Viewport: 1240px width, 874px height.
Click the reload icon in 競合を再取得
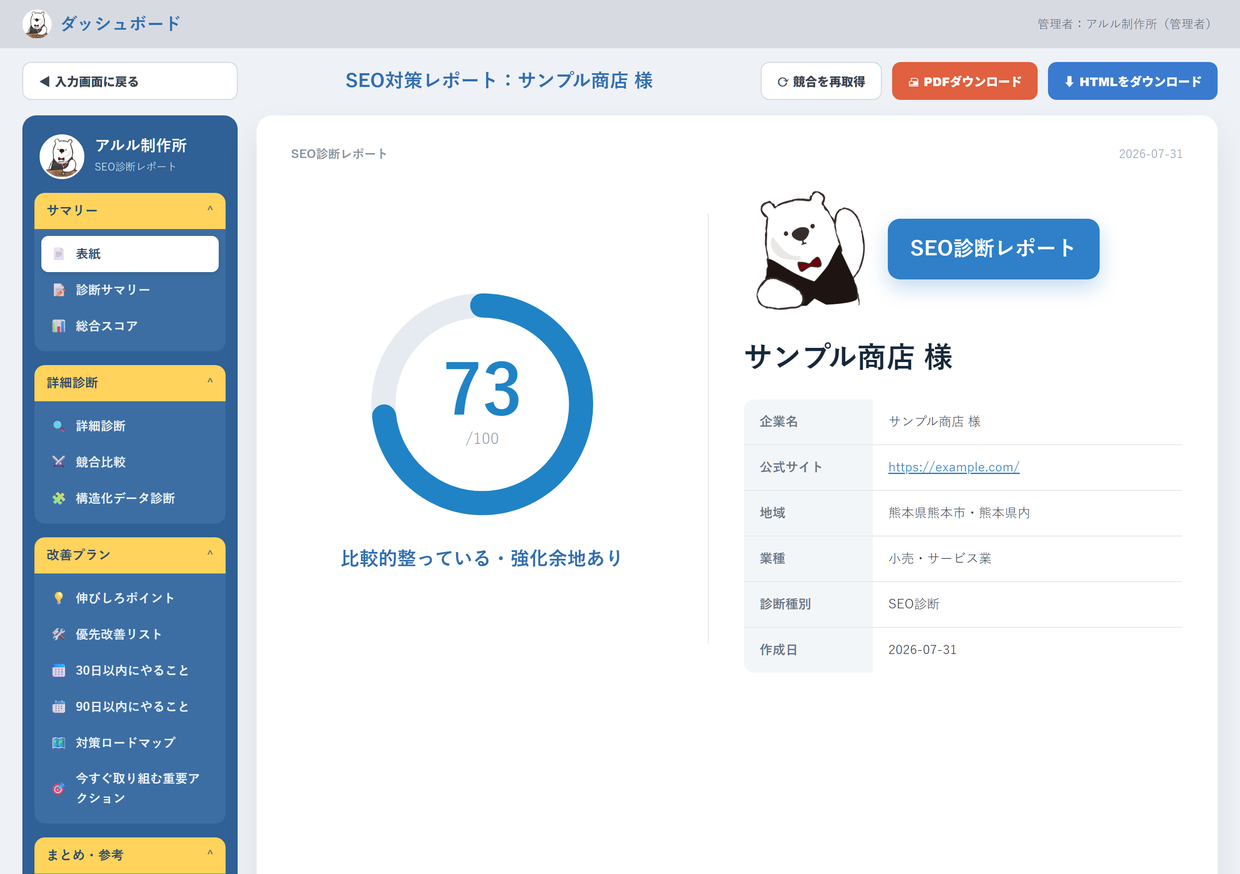(783, 82)
